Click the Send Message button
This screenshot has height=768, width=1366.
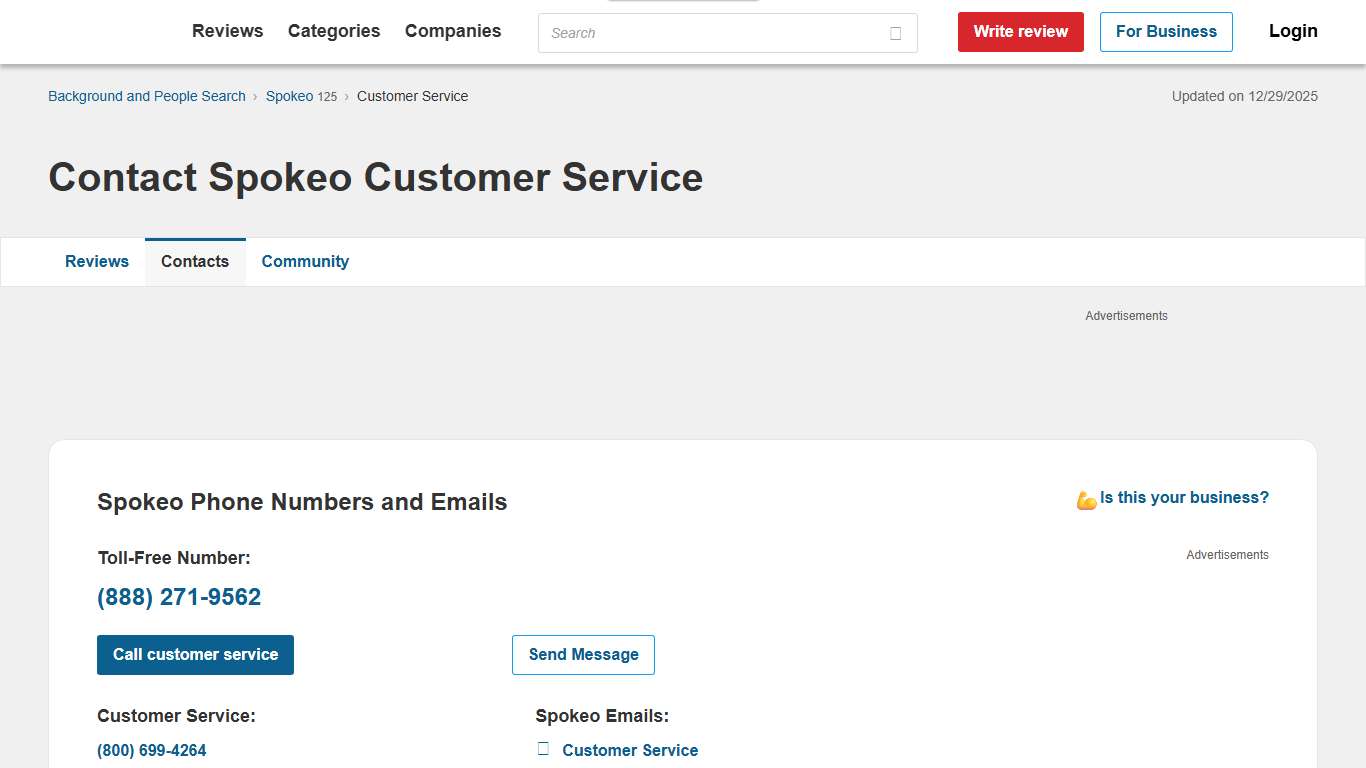(x=583, y=654)
